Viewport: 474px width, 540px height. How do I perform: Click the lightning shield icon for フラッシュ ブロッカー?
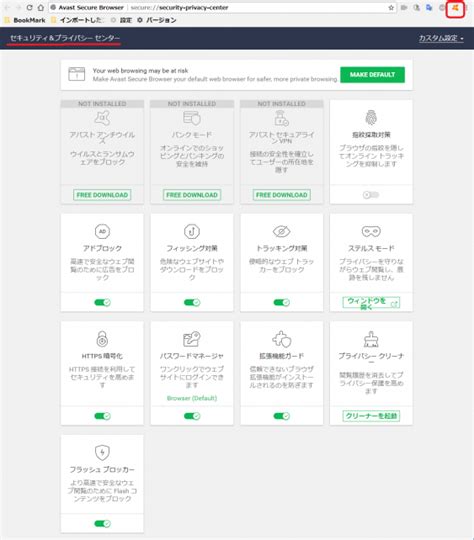102,453
